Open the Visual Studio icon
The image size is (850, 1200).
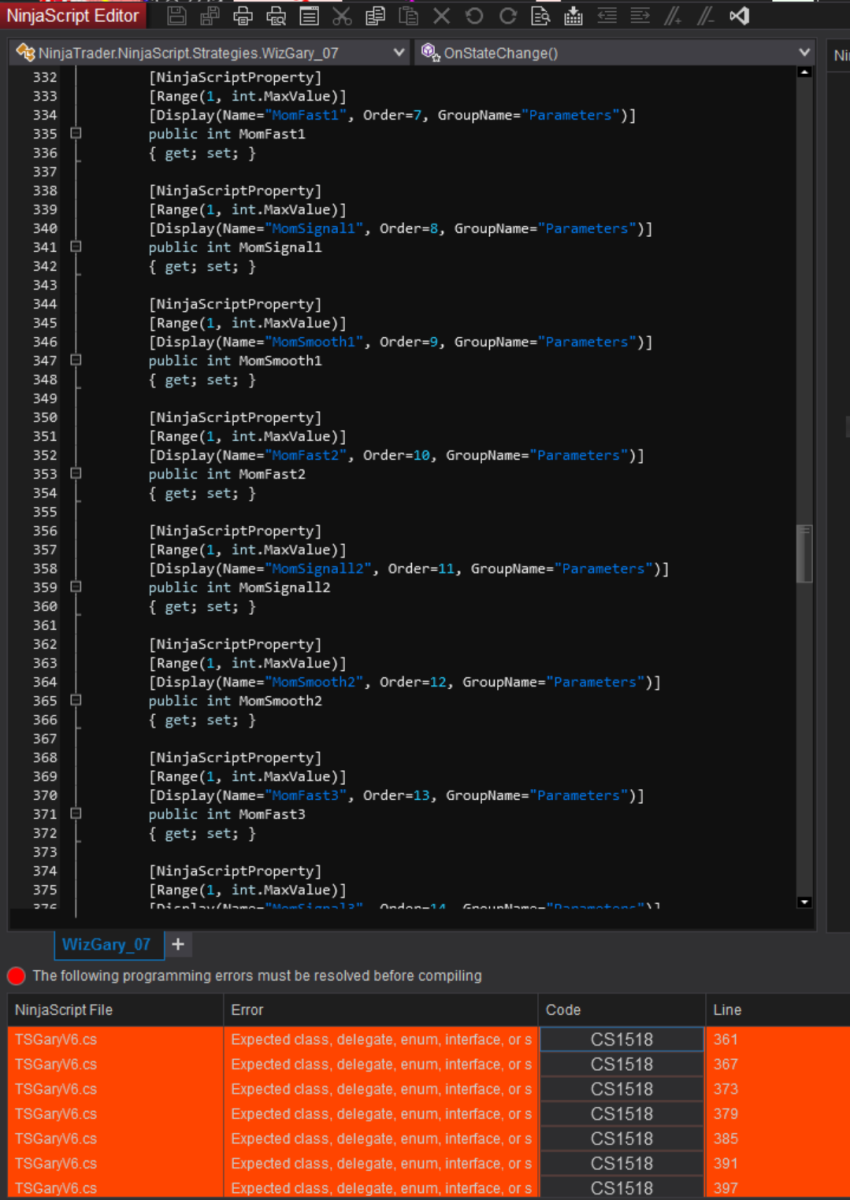point(739,15)
